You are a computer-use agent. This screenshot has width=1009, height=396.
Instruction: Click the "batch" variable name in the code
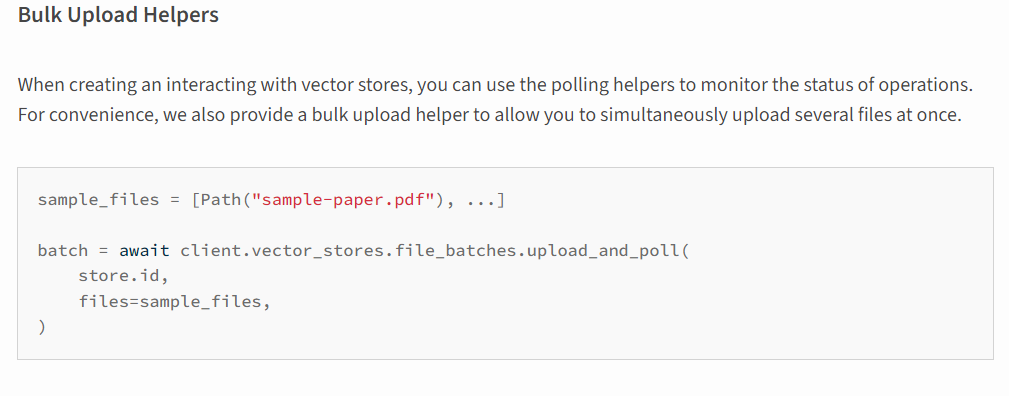[x=63, y=250]
